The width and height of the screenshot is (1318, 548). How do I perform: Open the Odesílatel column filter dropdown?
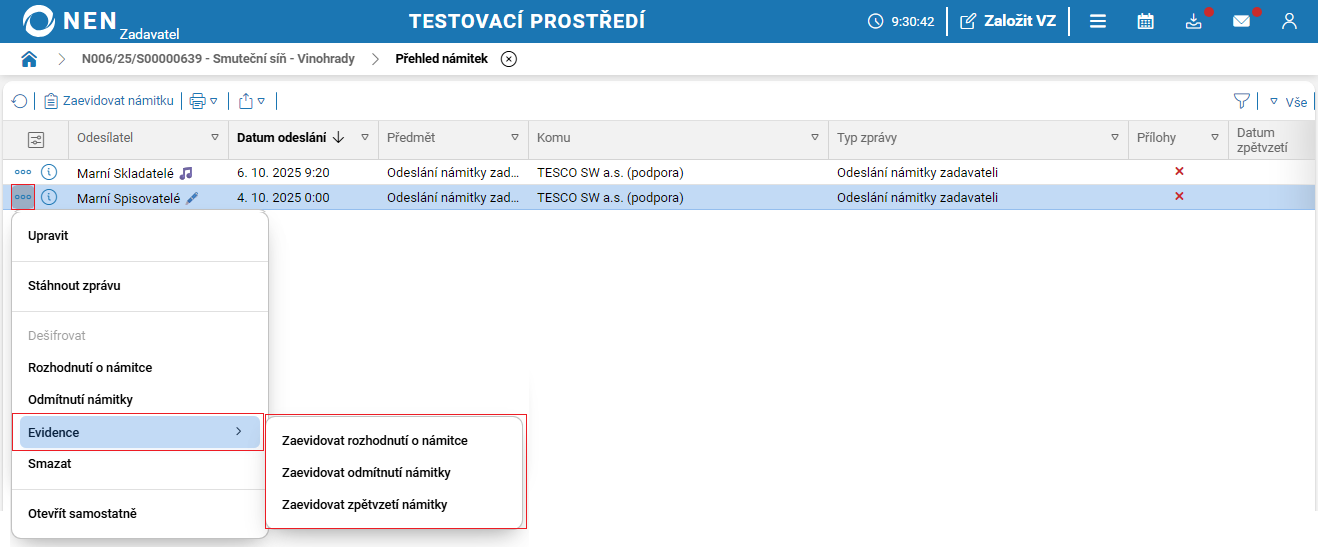tap(215, 138)
